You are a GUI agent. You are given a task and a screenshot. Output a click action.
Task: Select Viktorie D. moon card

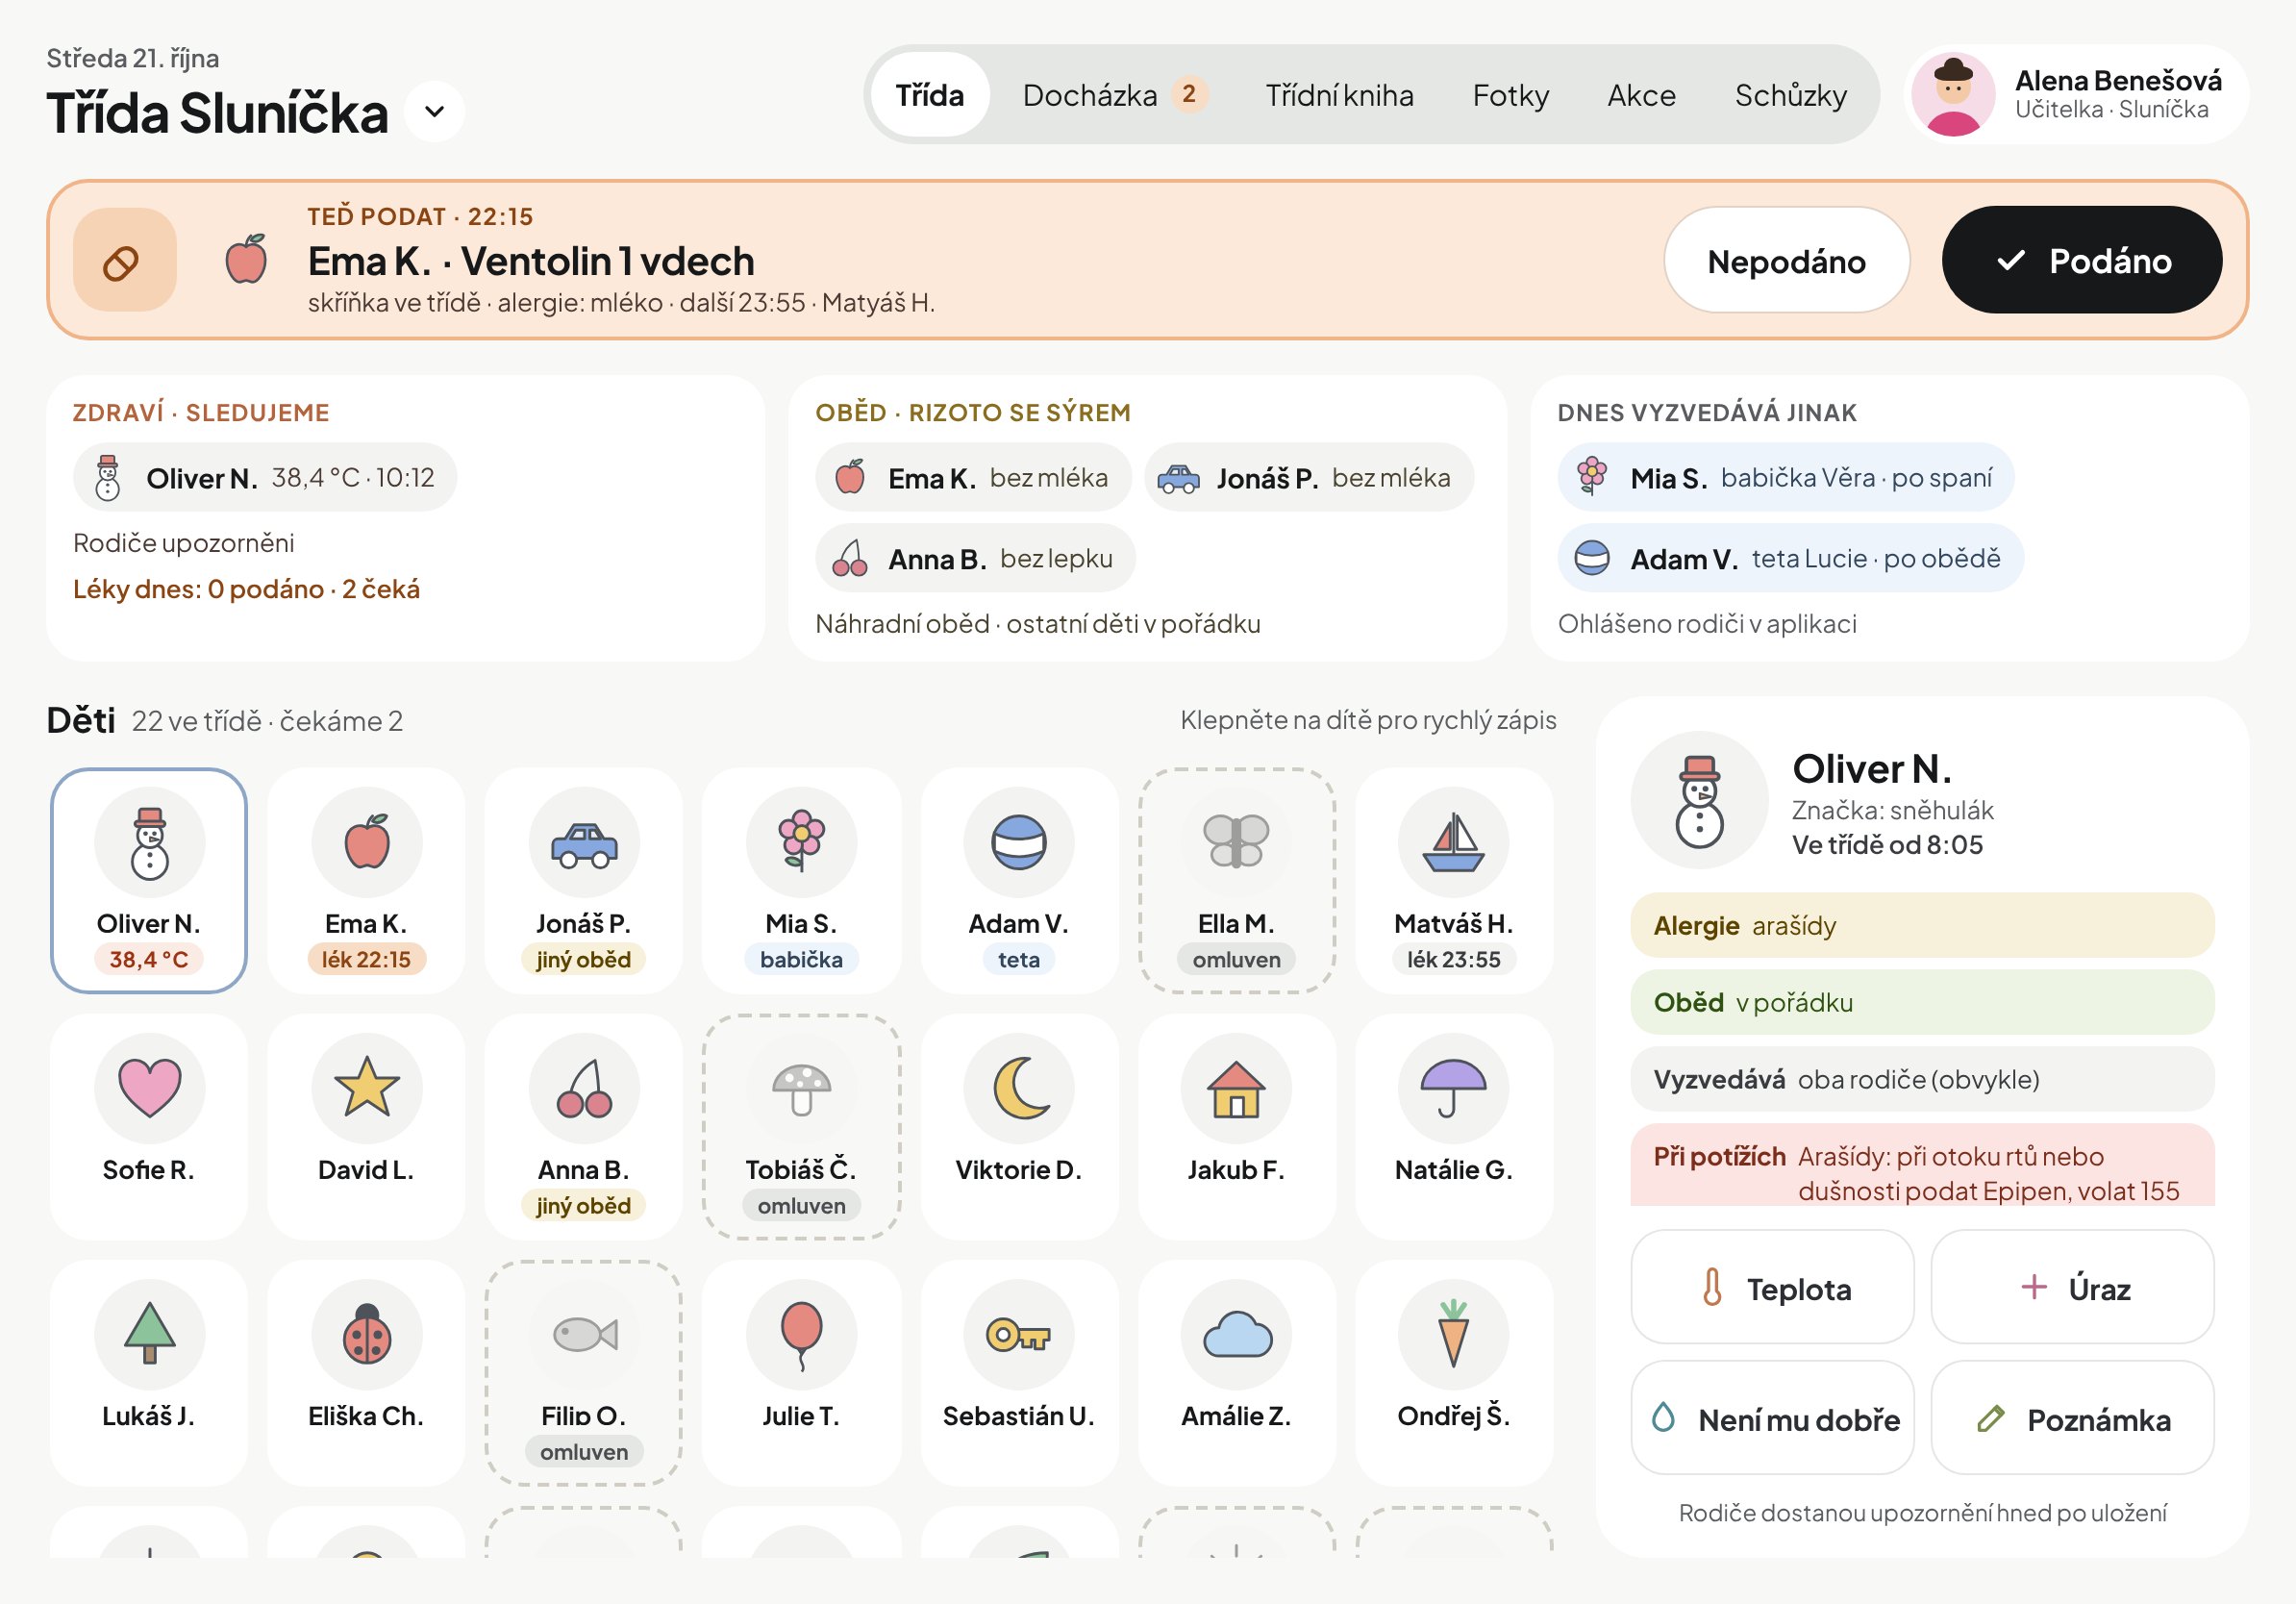pos(1019,1126)
